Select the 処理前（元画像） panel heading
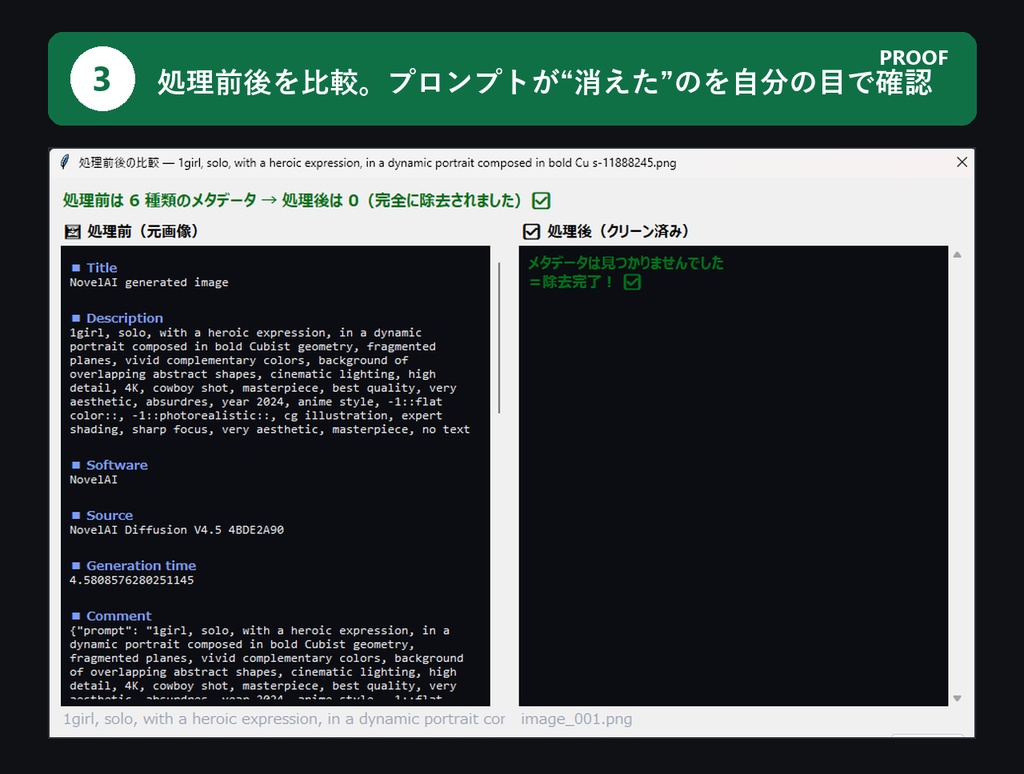Image resolution: width=1024 pixels, height=774 pixels. (142, 231)
